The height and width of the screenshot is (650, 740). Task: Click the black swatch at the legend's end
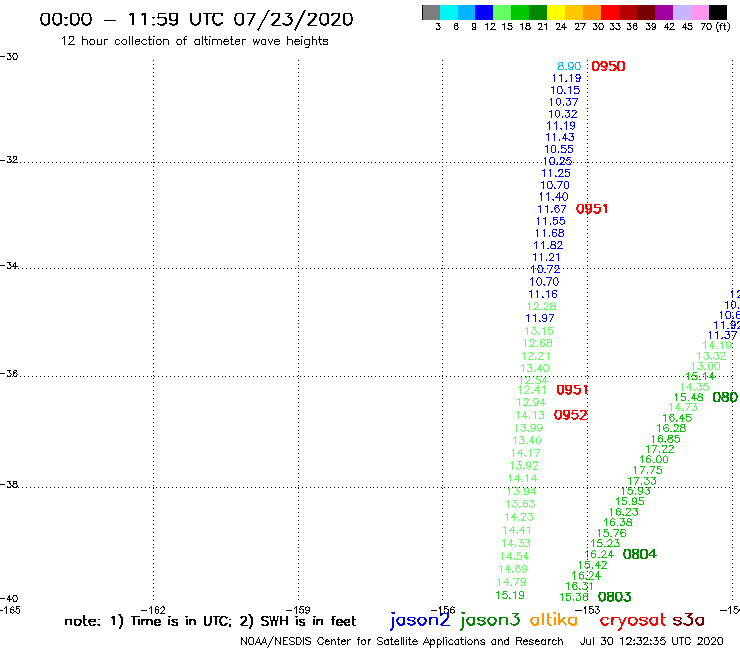point(717,12)
